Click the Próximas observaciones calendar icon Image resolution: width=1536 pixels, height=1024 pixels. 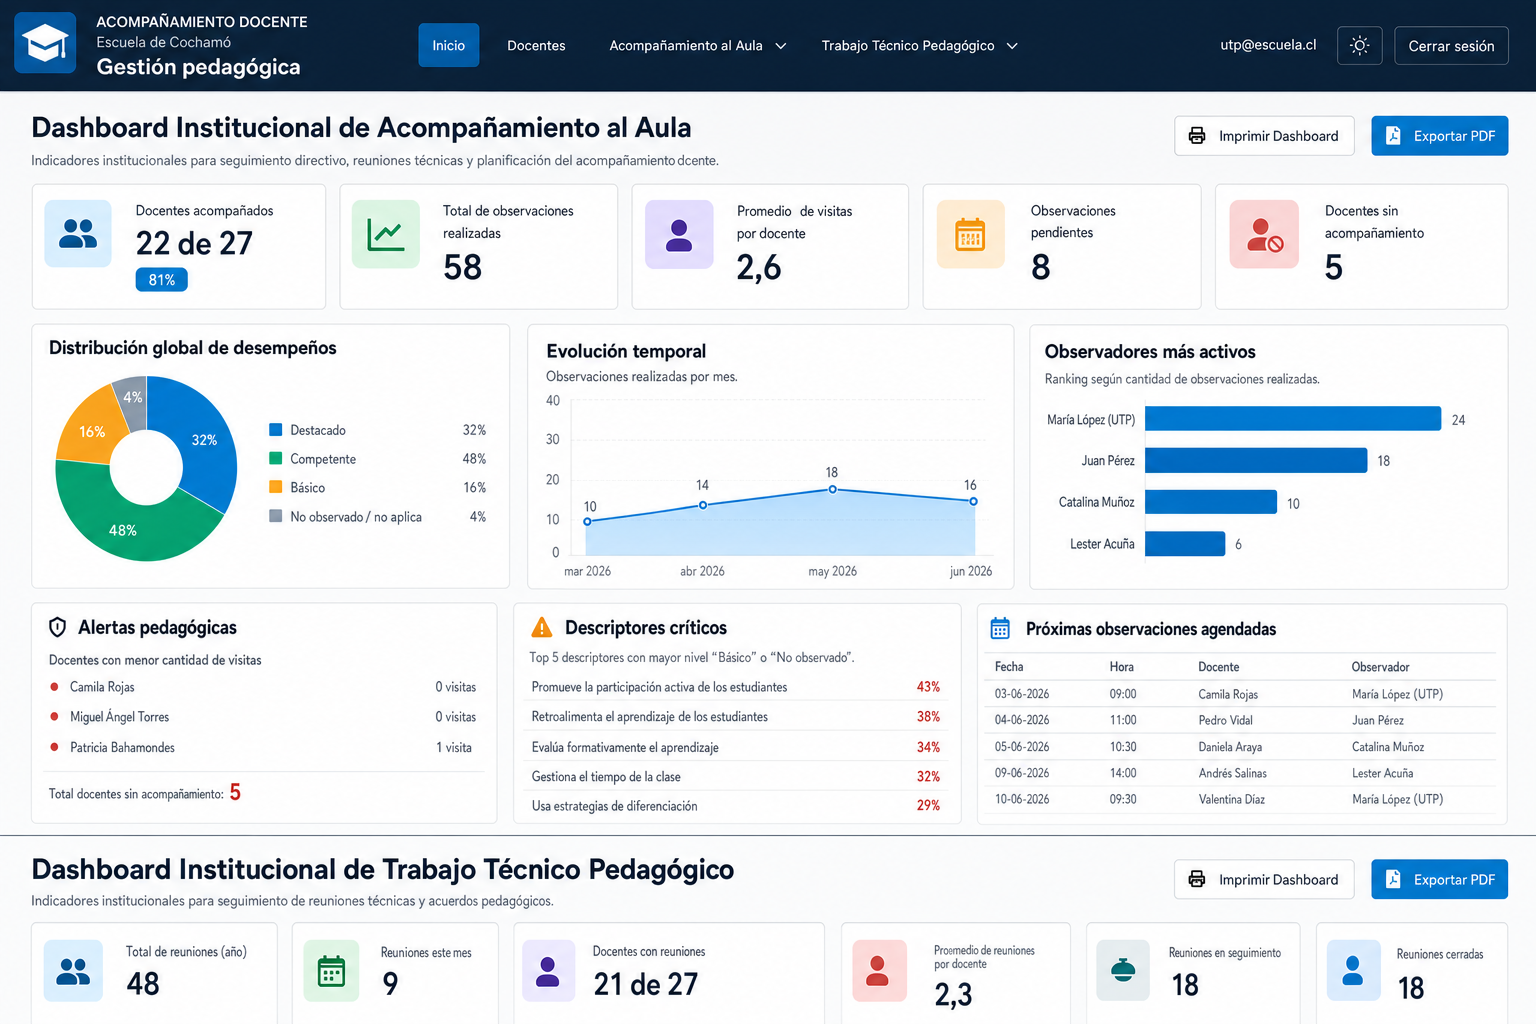[x=1000, y=628]
